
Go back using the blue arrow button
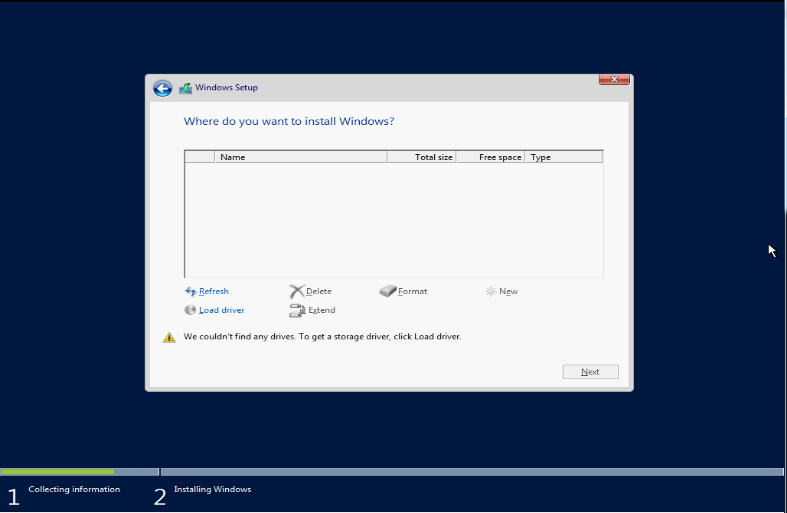163,88
